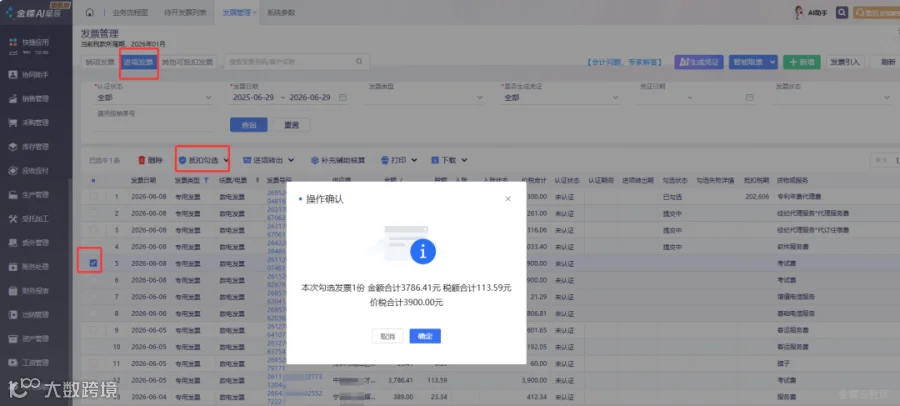Expand the 智能取票 button arrow

(x=773, y=62)
